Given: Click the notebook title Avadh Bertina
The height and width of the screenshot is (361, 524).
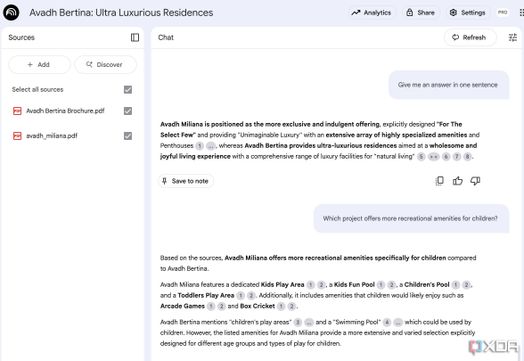Looking at the screenshot, I should (x=121, y=13).
